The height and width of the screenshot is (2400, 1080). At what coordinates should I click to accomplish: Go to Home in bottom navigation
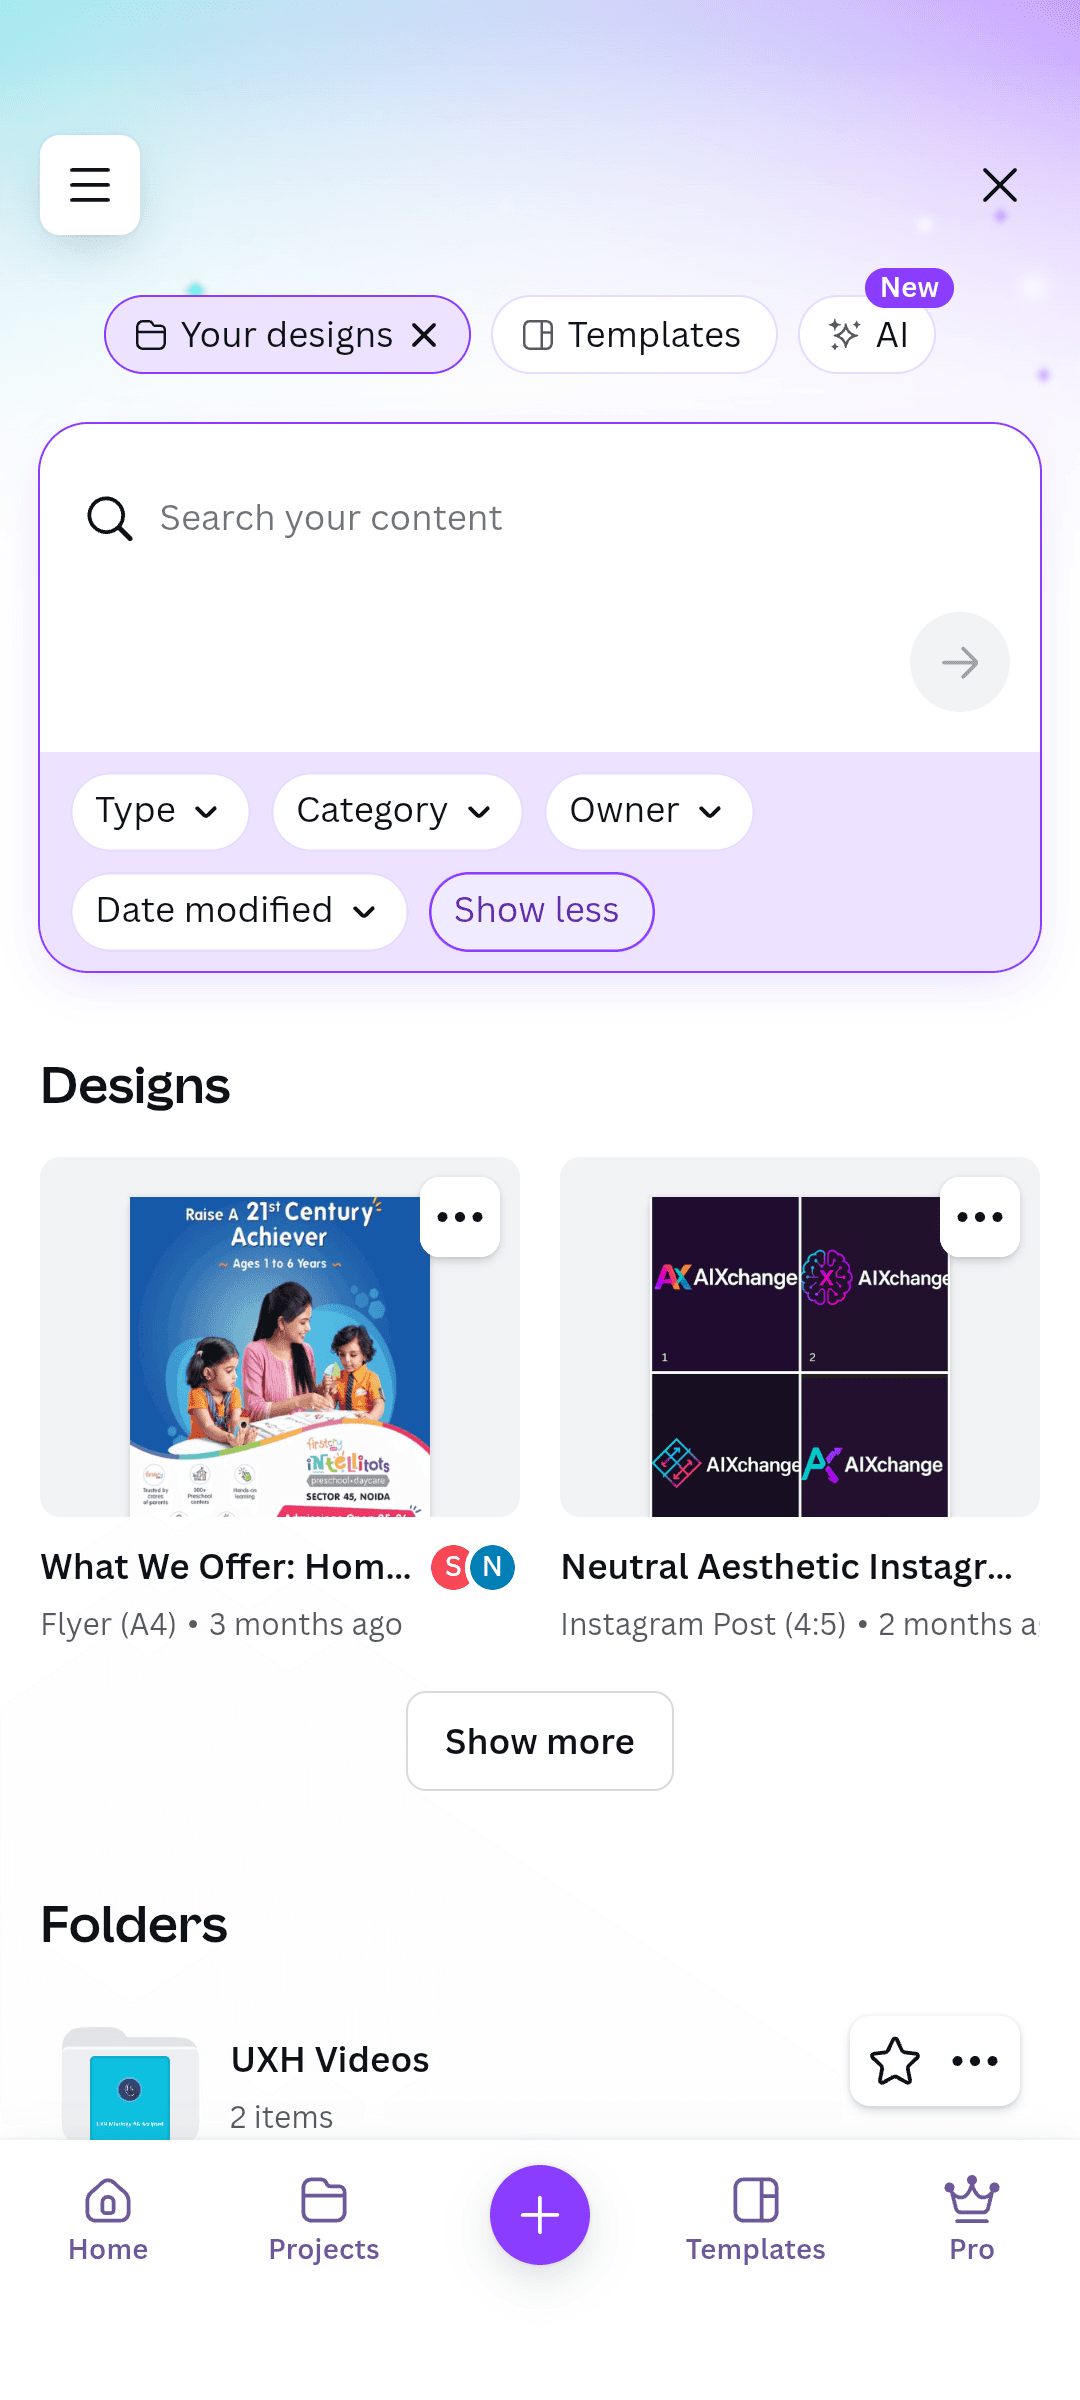[x=108, y=2220]
